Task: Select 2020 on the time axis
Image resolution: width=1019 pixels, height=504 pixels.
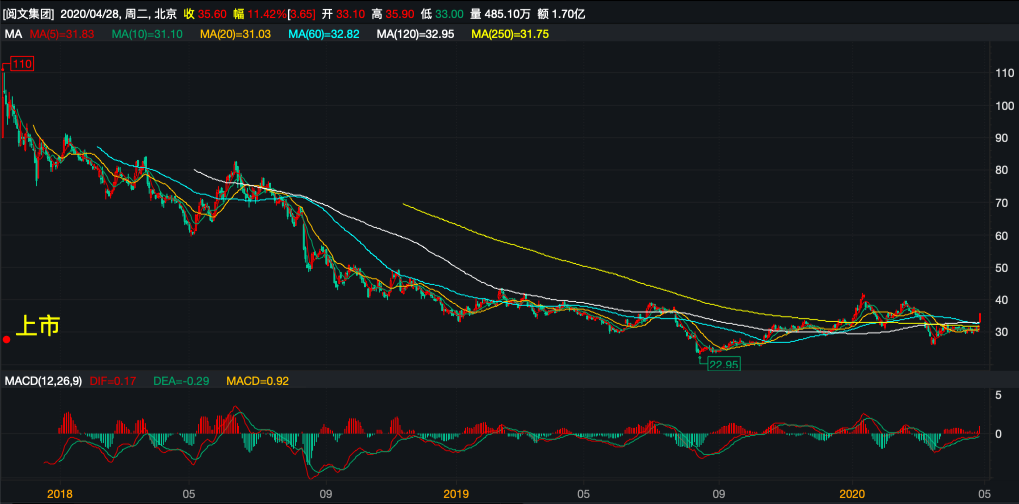Action: (852, 493)
